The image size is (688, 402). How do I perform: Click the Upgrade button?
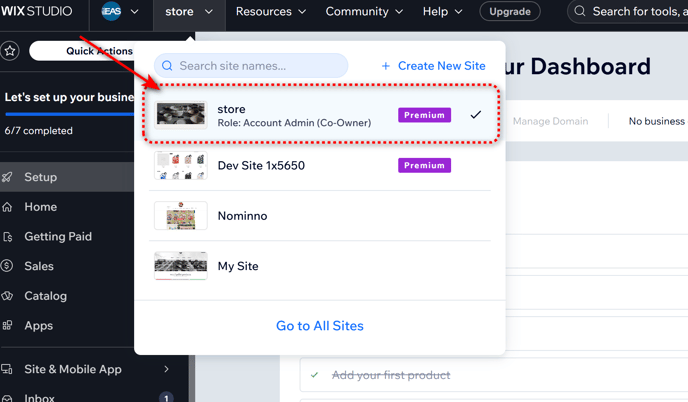coord(509,12)
